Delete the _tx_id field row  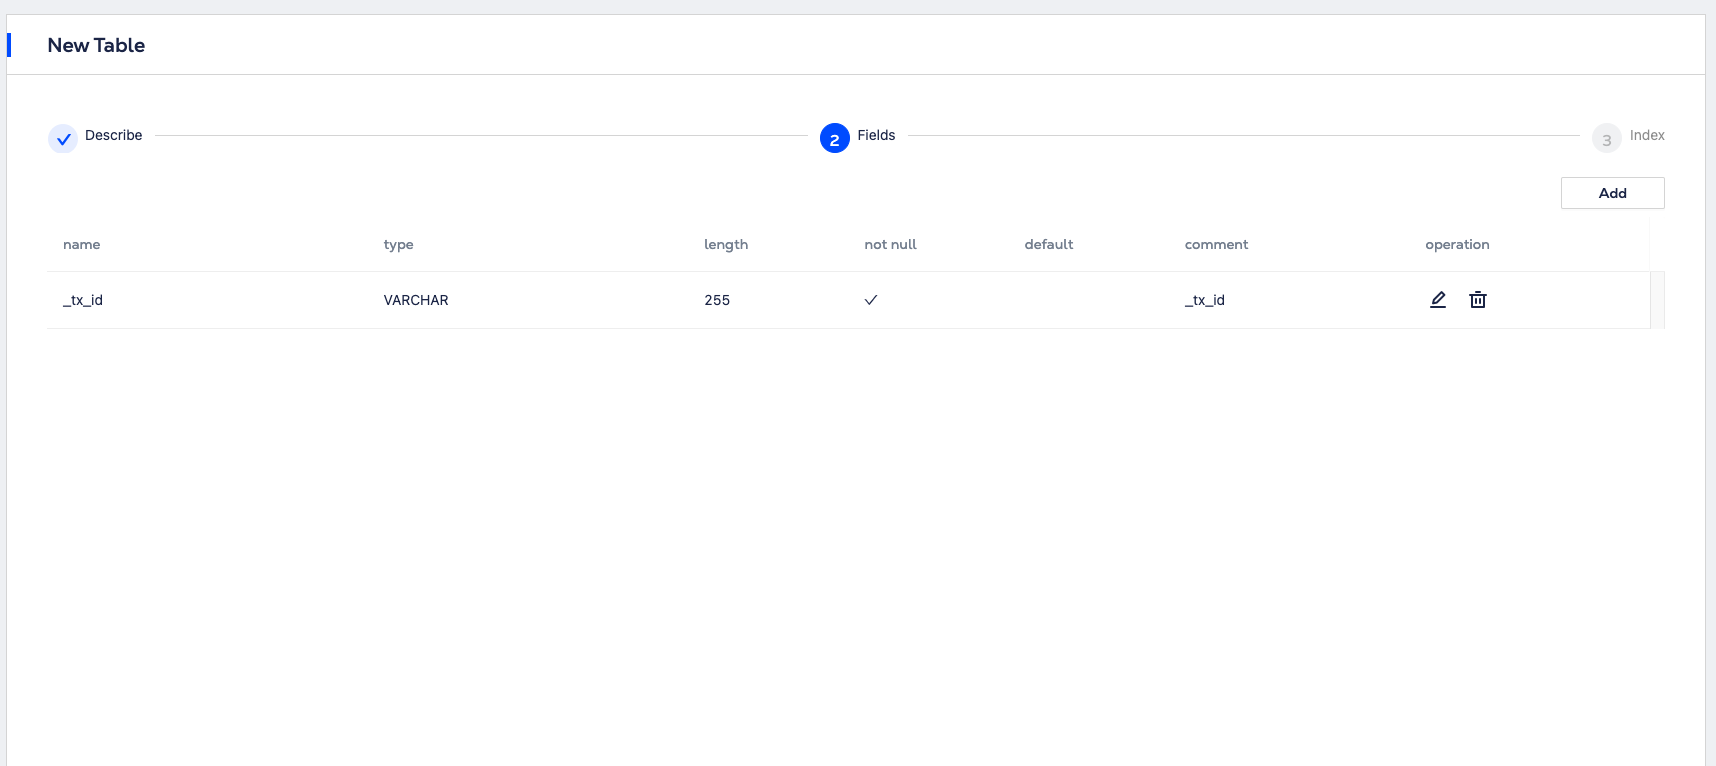pos(1478,299)
